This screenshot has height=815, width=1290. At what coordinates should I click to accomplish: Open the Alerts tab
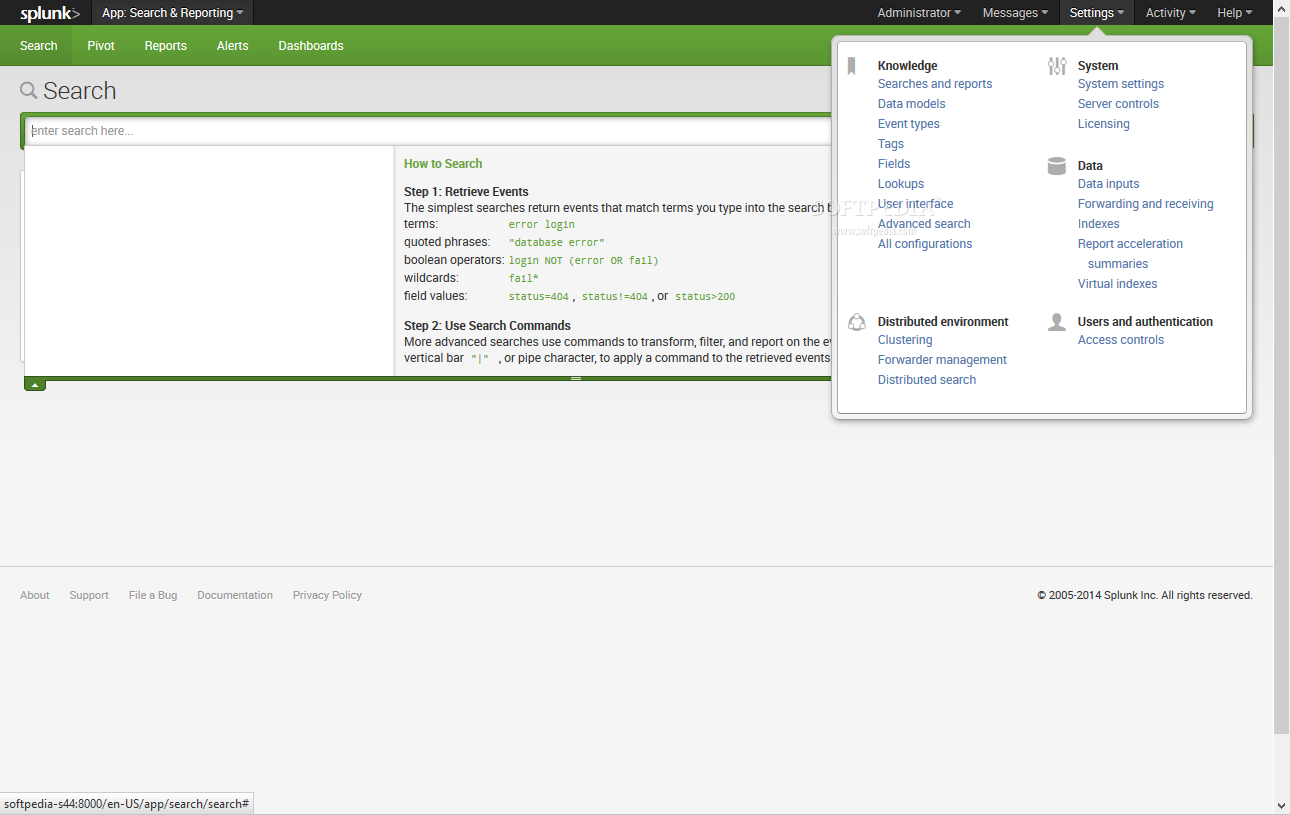pos(233,46)
